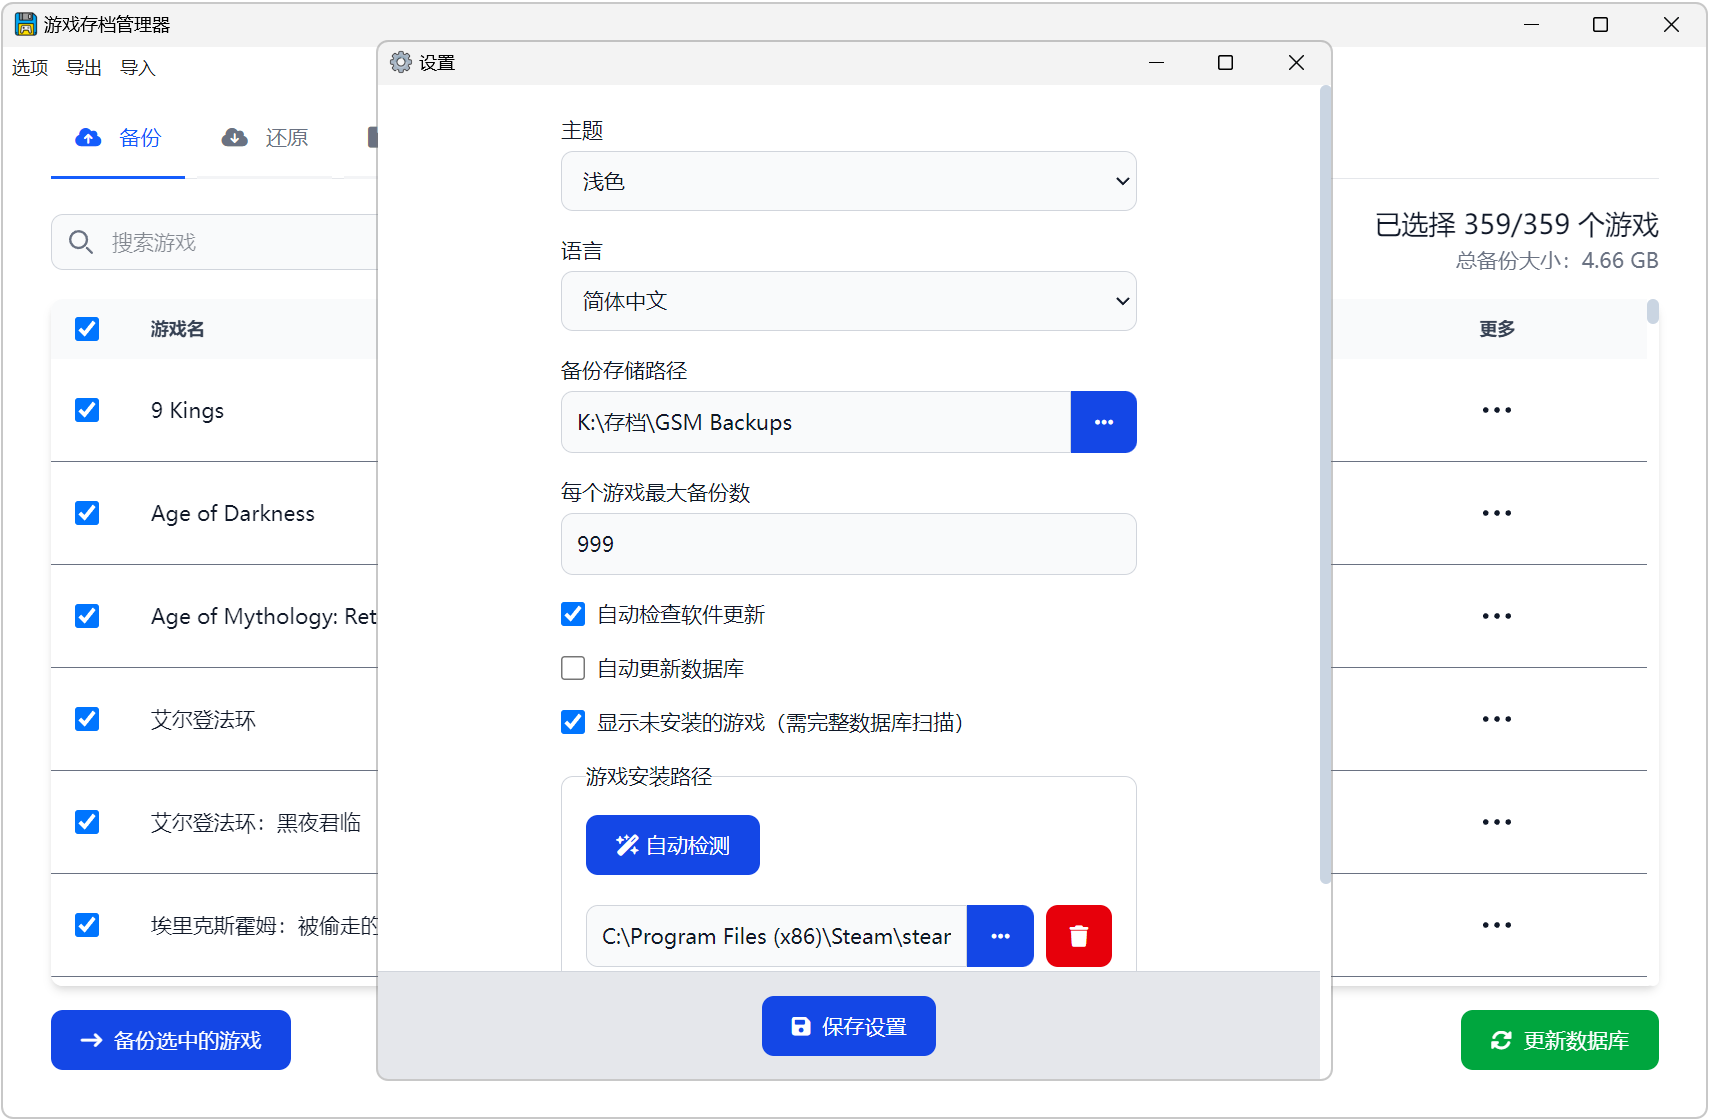This screenshot has height=1120, width=1709.
Task: Uncheck the 艾尔登法环：黑夜君临 checkbox
Action: click(x=87, y=822)
